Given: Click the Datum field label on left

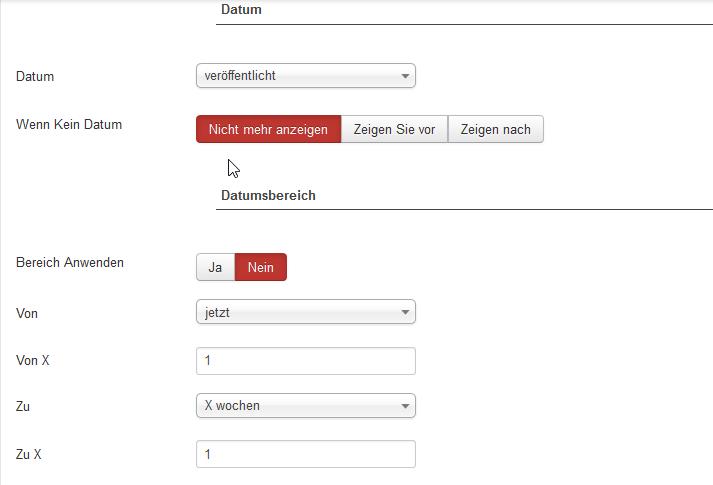Looking at the screenshot, I should [35, 76].
